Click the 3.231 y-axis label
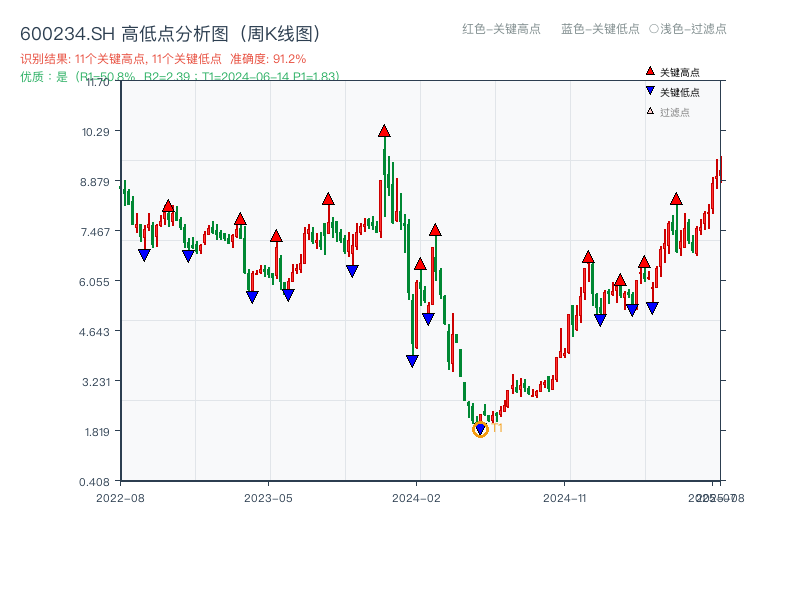 pyautogui.click(x=96, y=382)
